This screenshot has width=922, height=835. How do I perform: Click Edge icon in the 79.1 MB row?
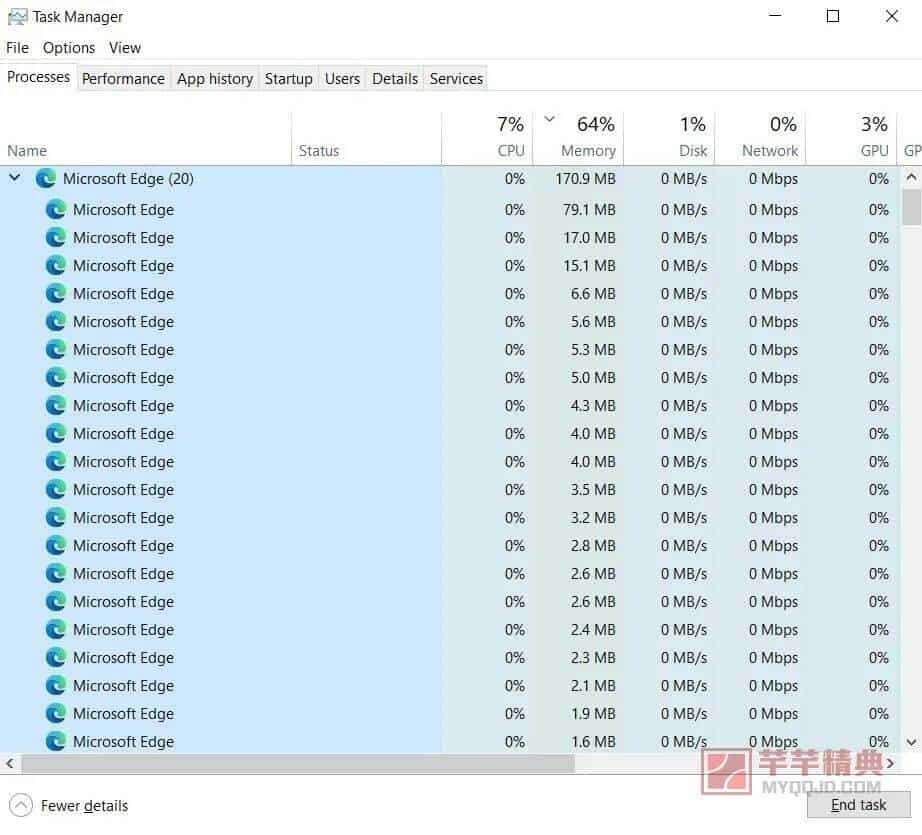point(55,209)
